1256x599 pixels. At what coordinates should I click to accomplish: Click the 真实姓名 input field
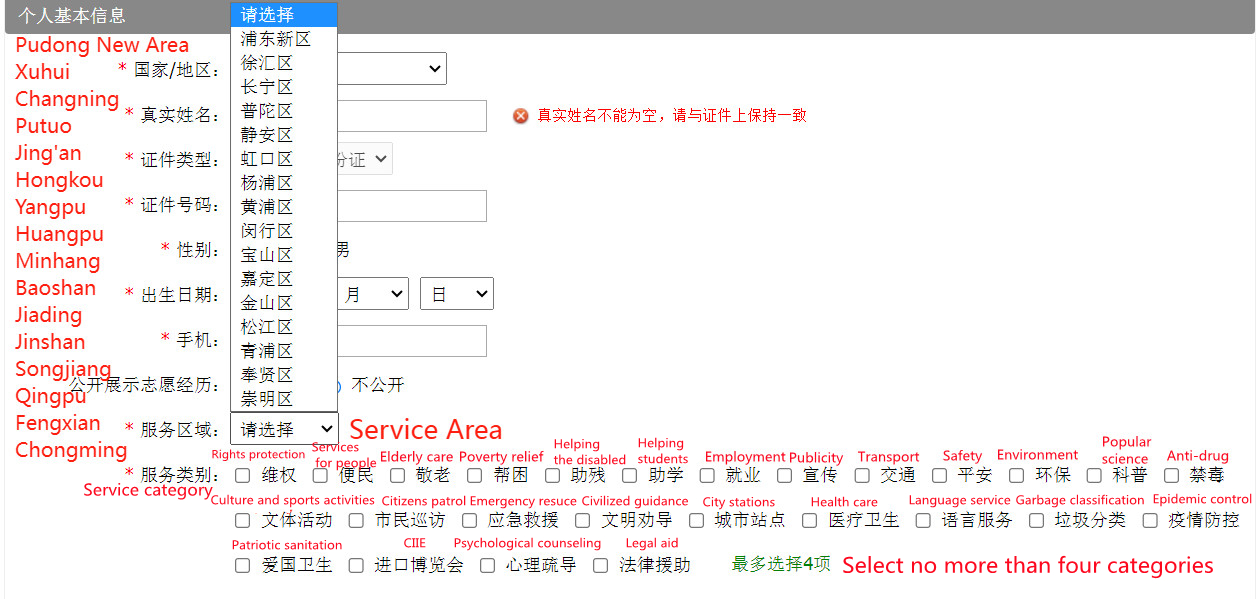(x=412, y=115)
